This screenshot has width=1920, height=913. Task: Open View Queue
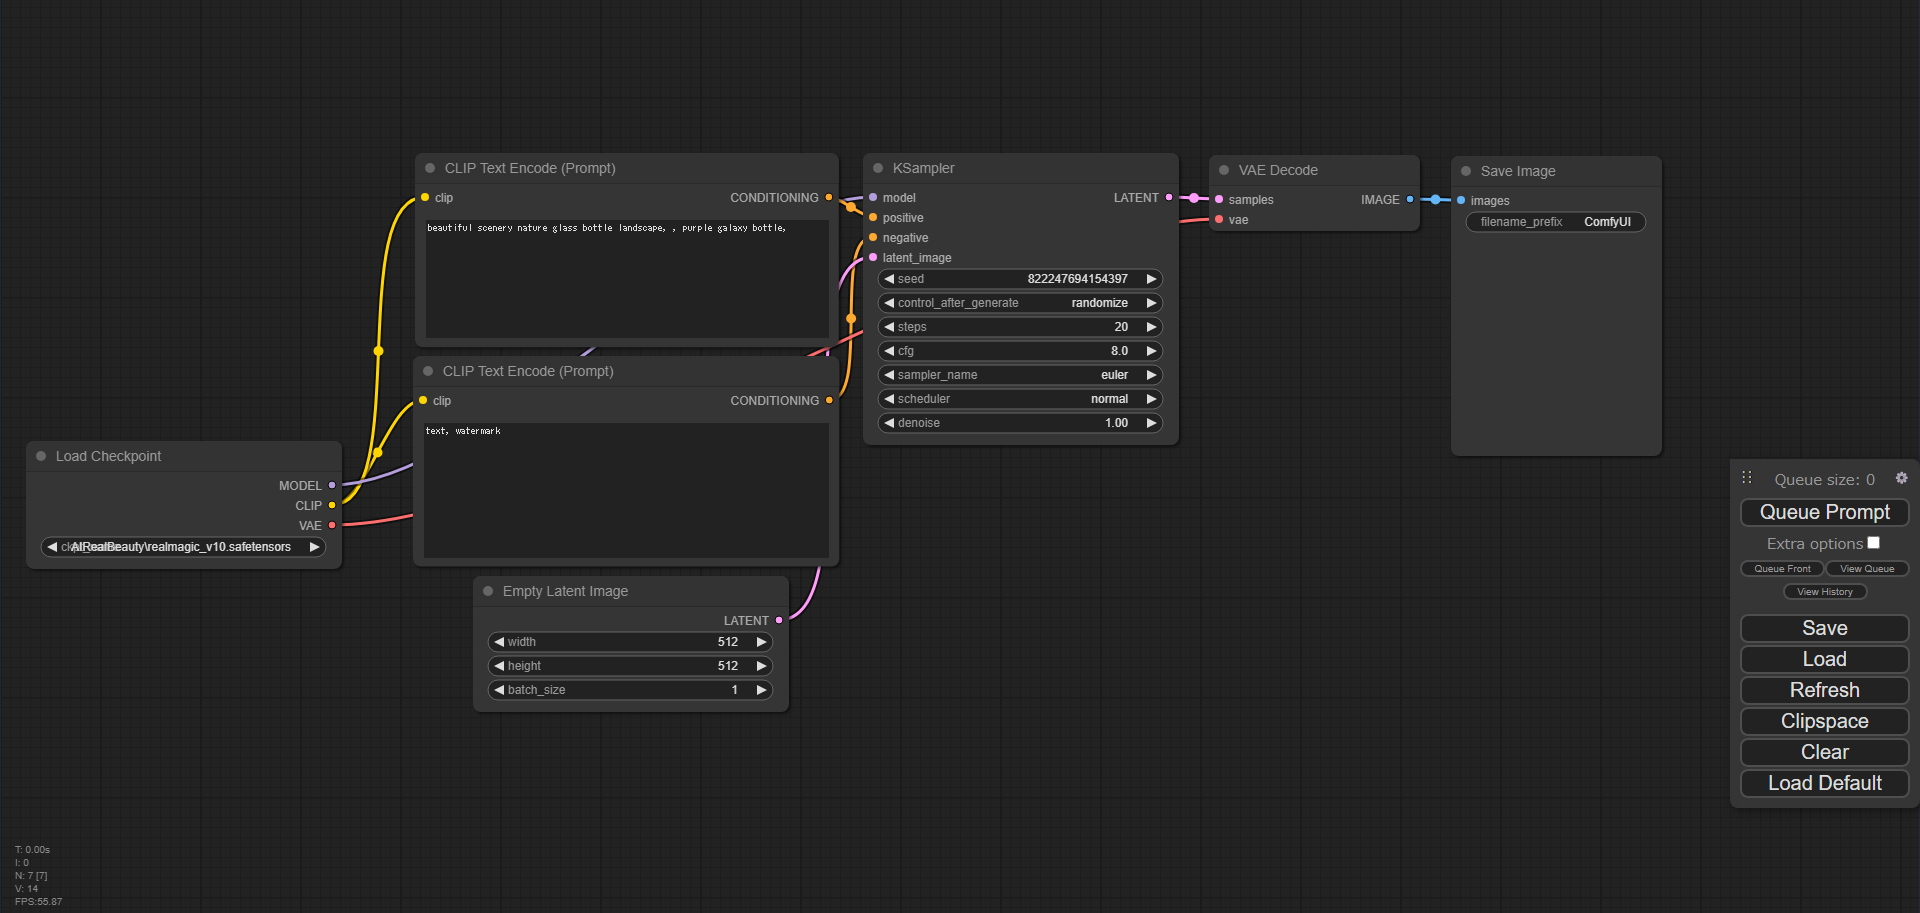tap(1867, 569)
